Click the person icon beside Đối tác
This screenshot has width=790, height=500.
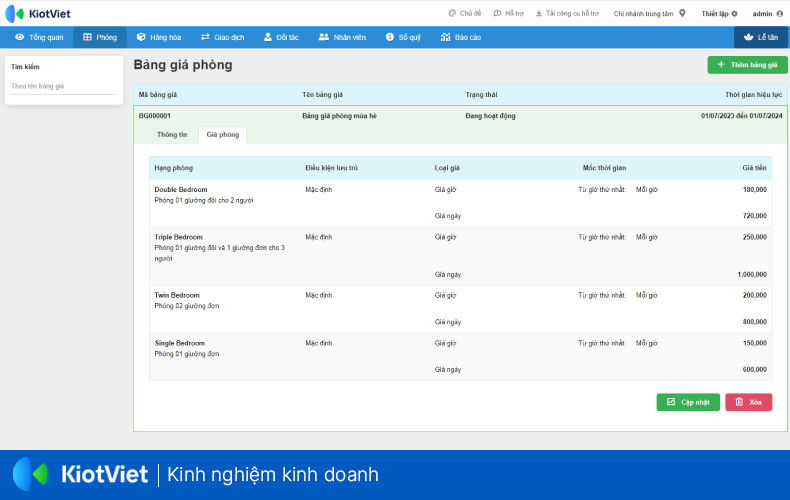(268, 37)
